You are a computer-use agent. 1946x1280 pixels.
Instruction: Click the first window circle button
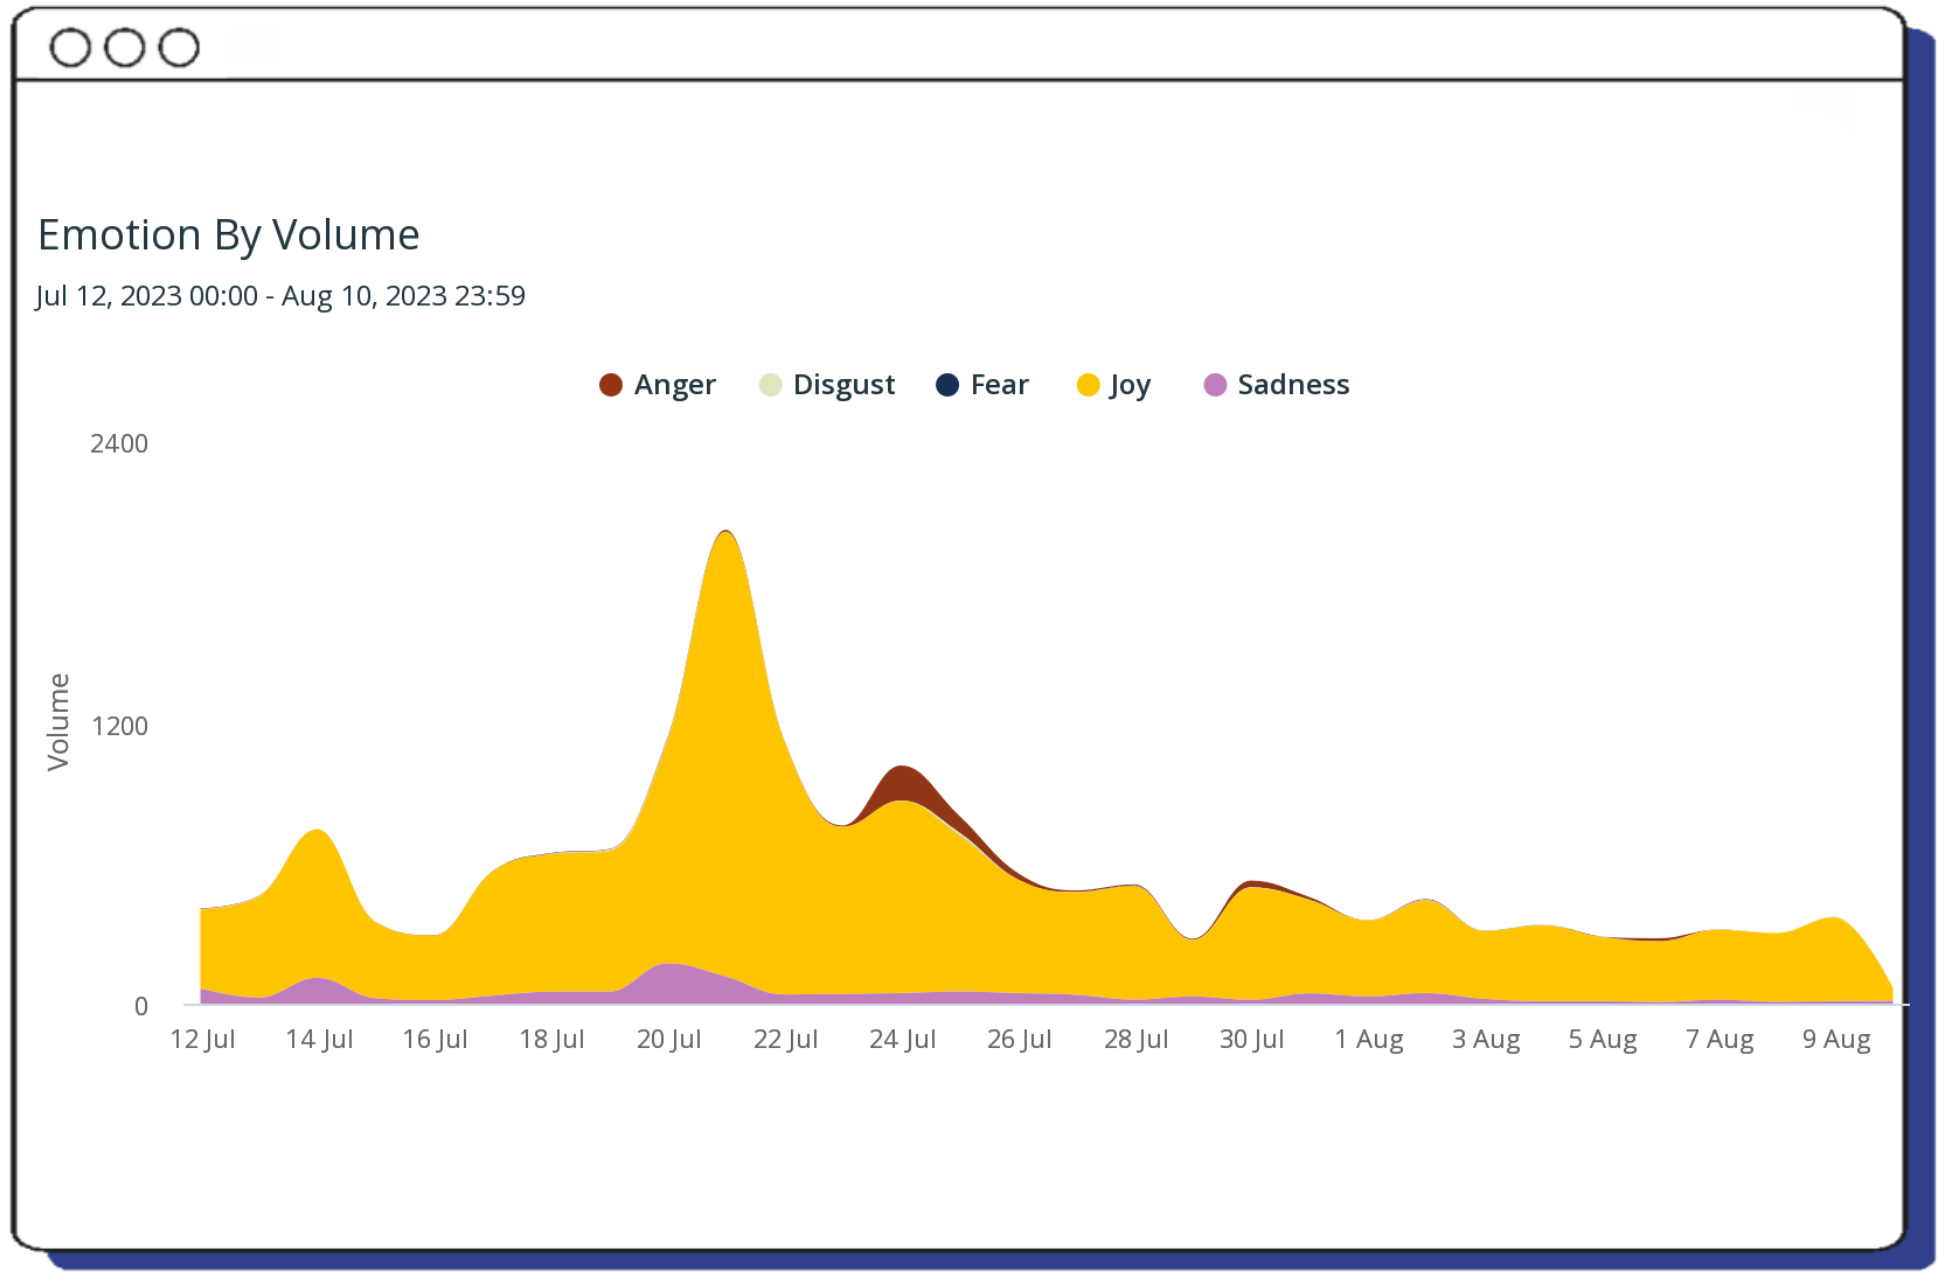(x=70, y=47)
